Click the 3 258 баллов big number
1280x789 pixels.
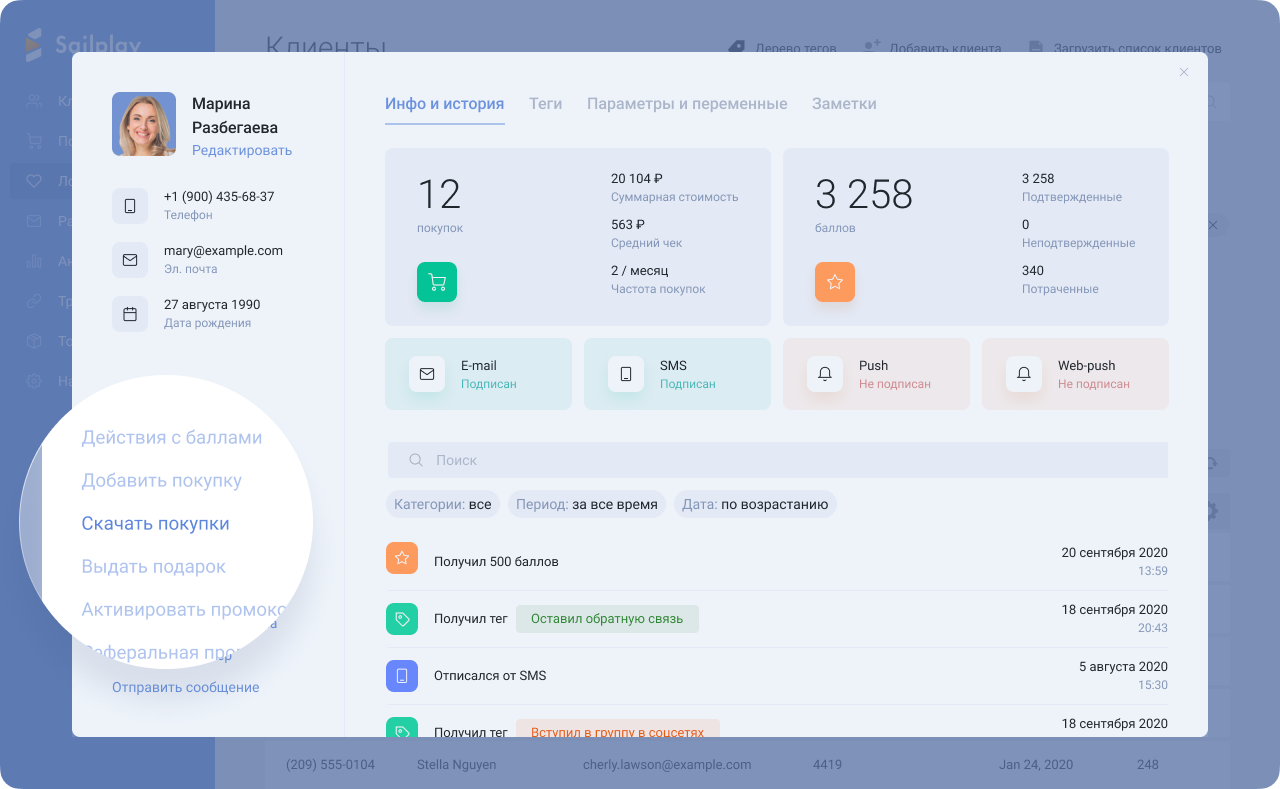coord(864,194)
